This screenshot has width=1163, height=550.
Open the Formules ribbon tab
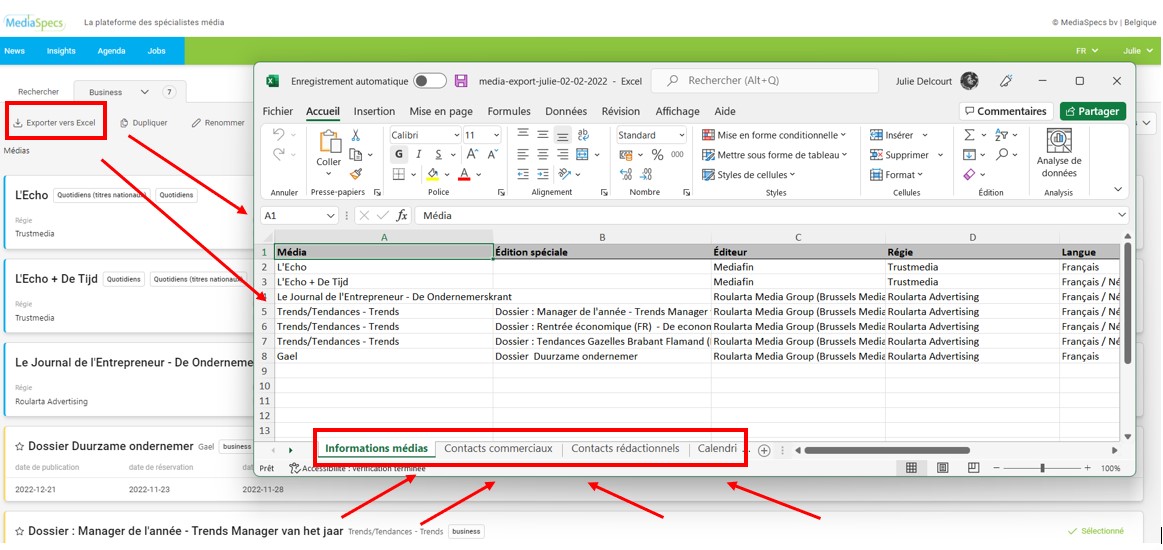point(509,111)
